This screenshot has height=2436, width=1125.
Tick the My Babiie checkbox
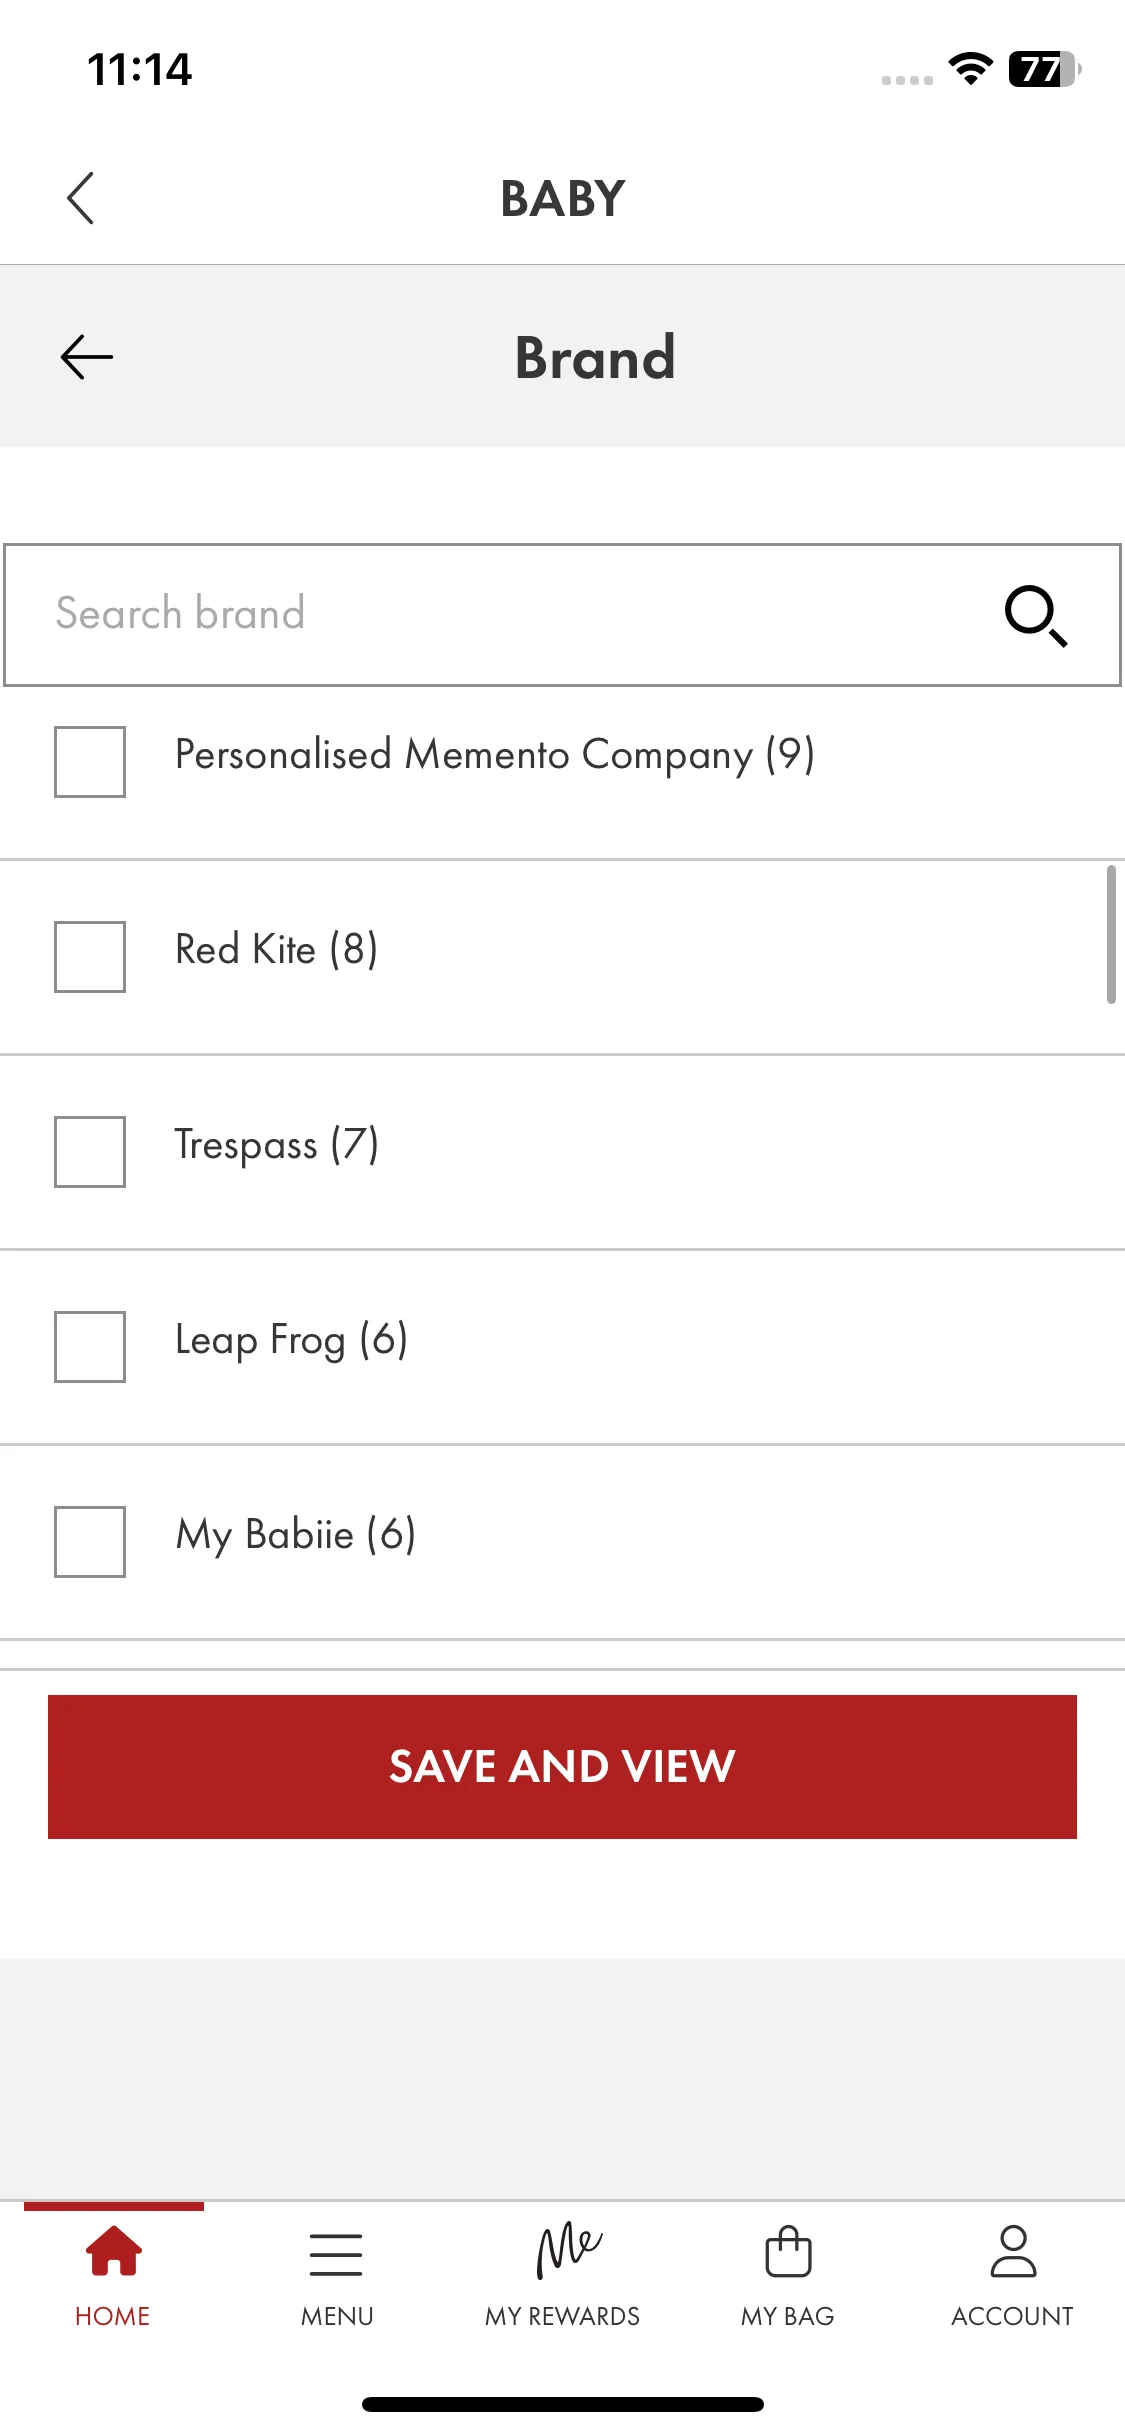tap(90, 1542)
